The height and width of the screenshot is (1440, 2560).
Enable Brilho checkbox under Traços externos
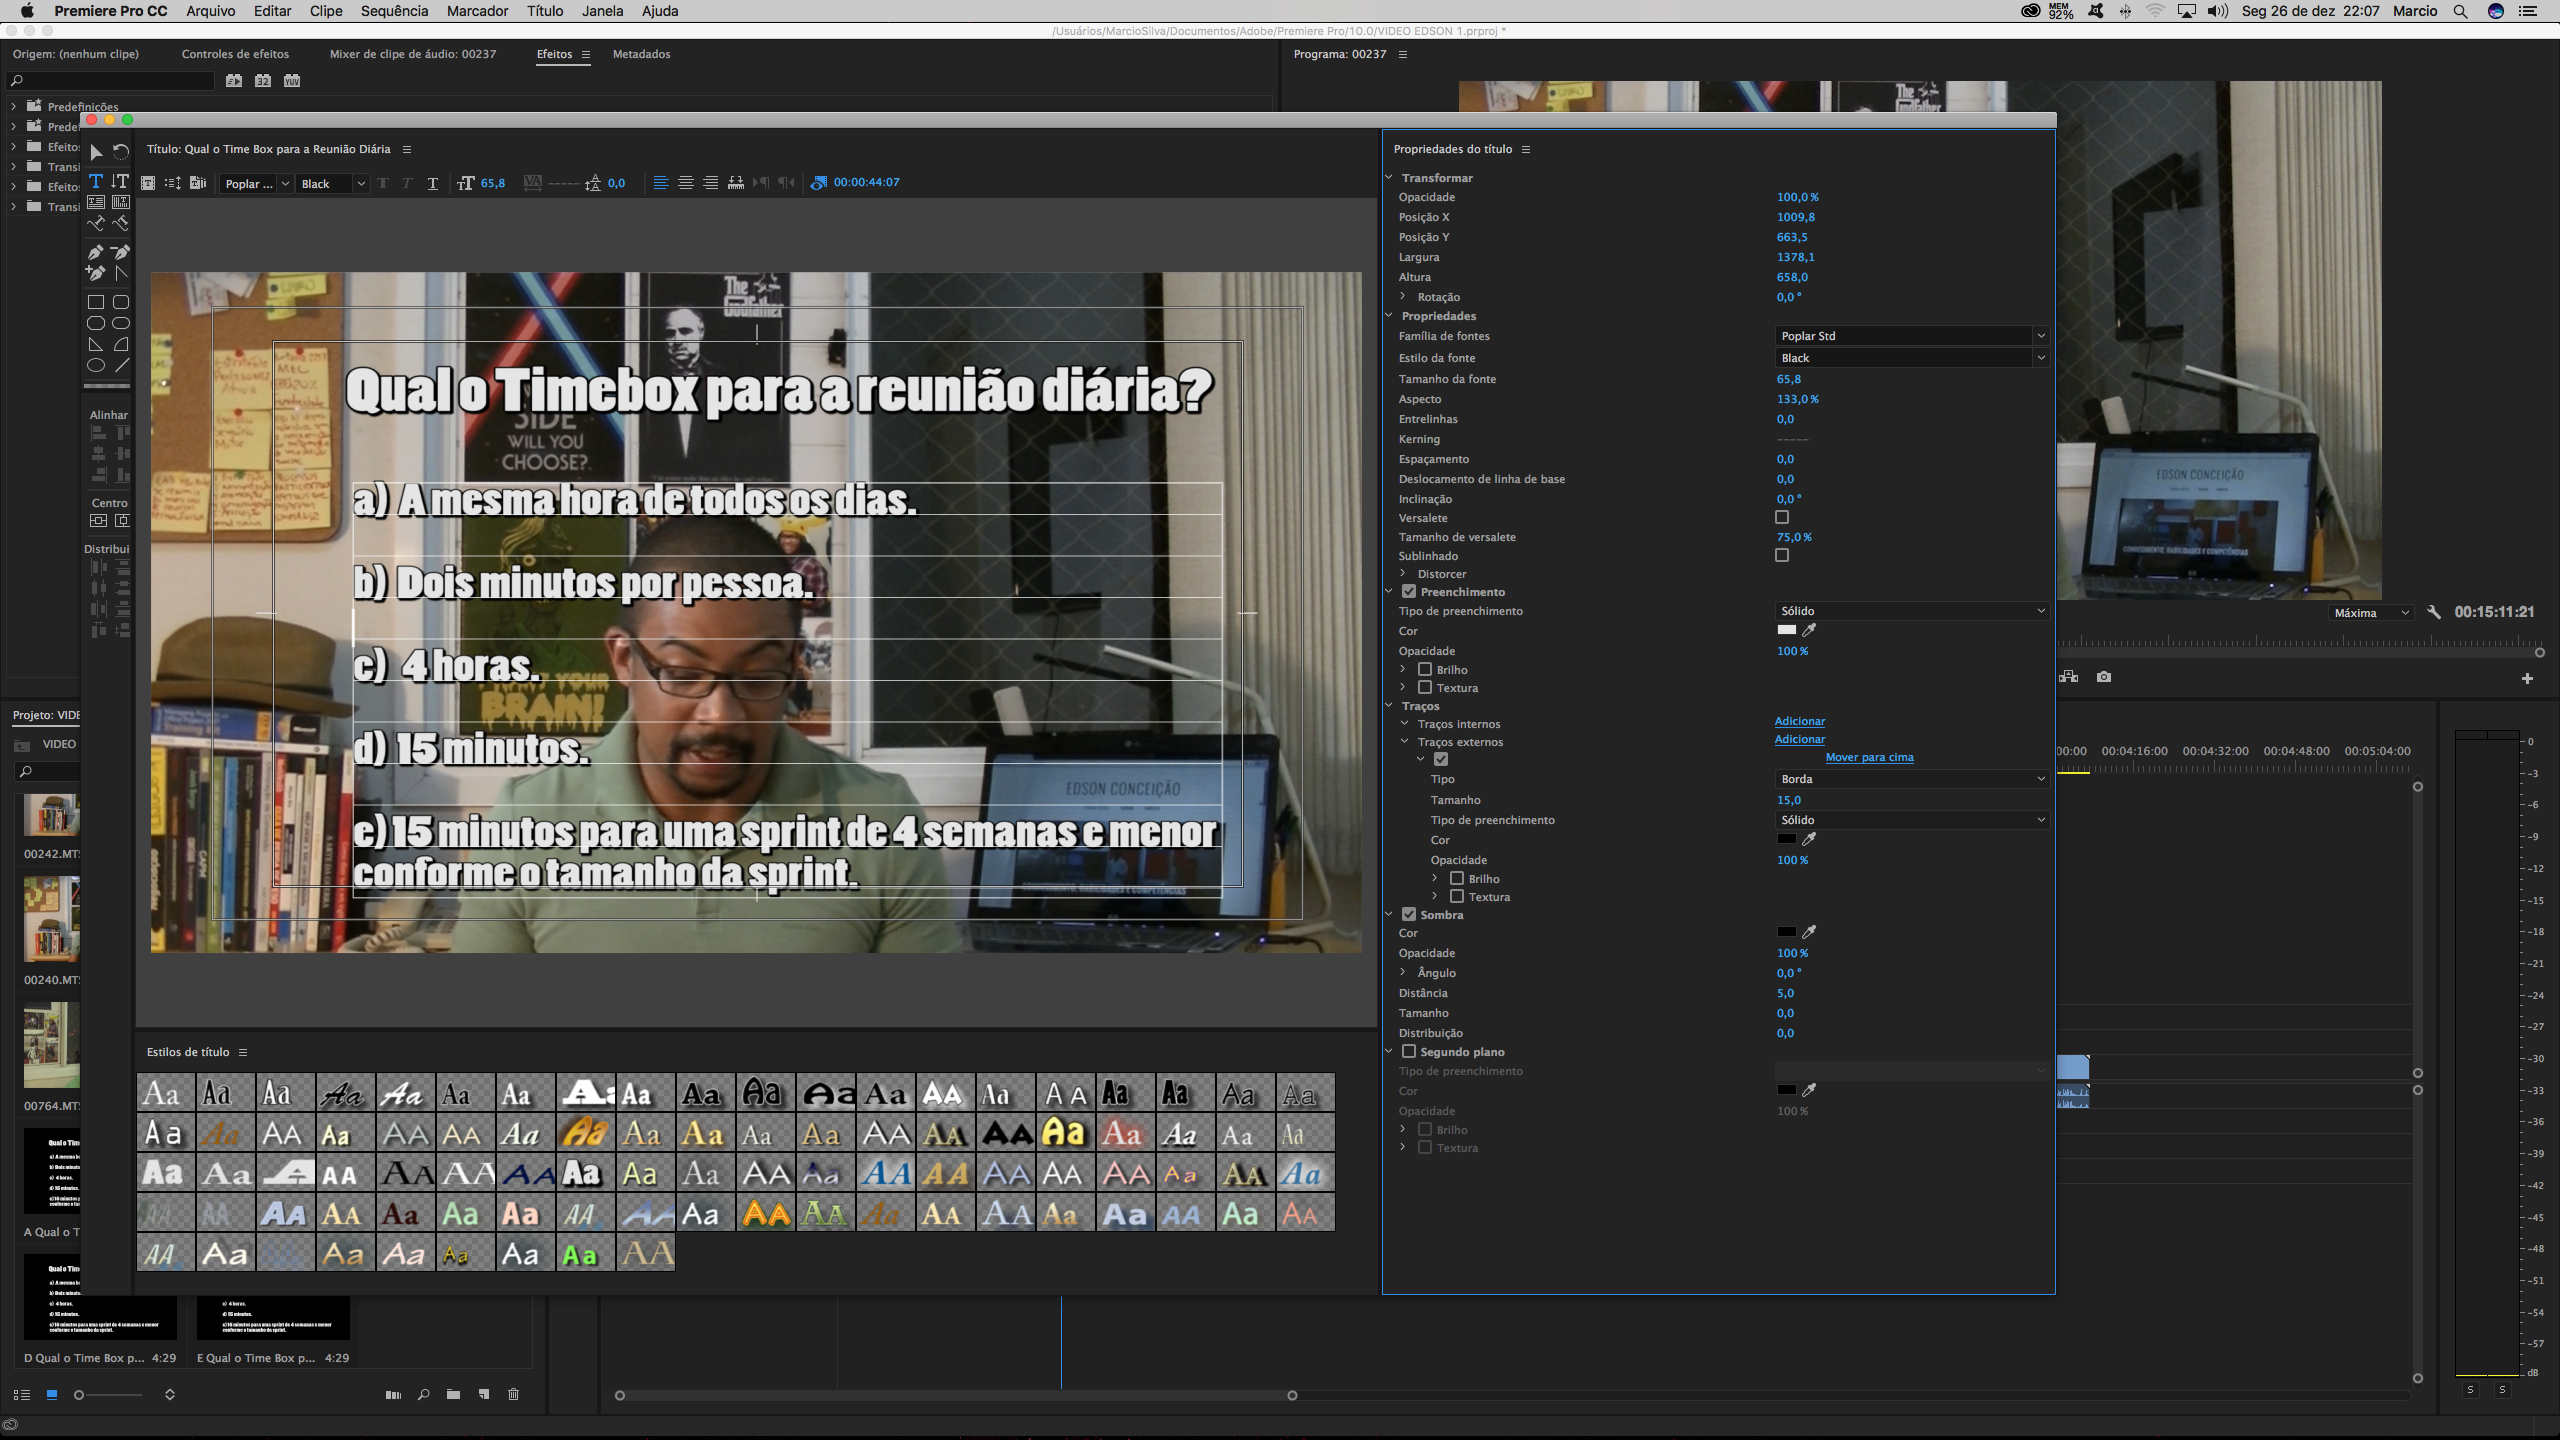coord(1457,878)
